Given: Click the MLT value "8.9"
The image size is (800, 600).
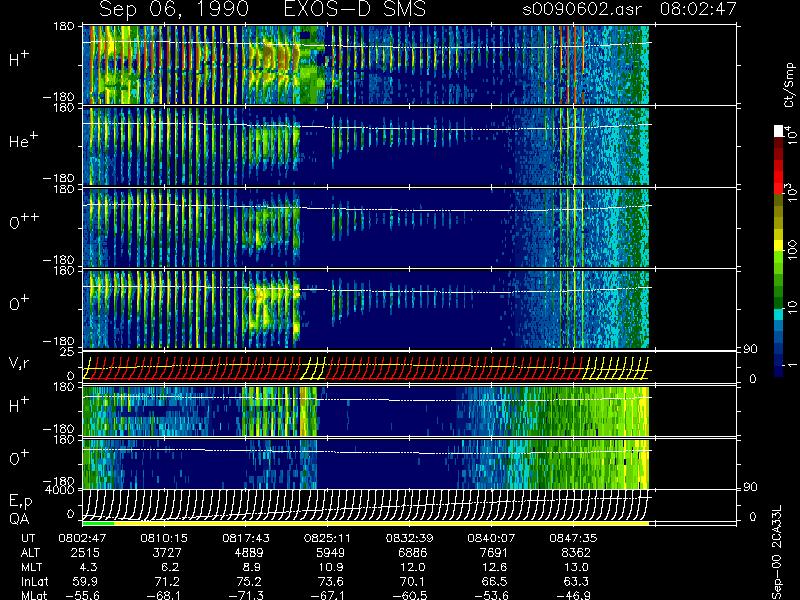Looking at the screenshot, I should coord(252,567).
